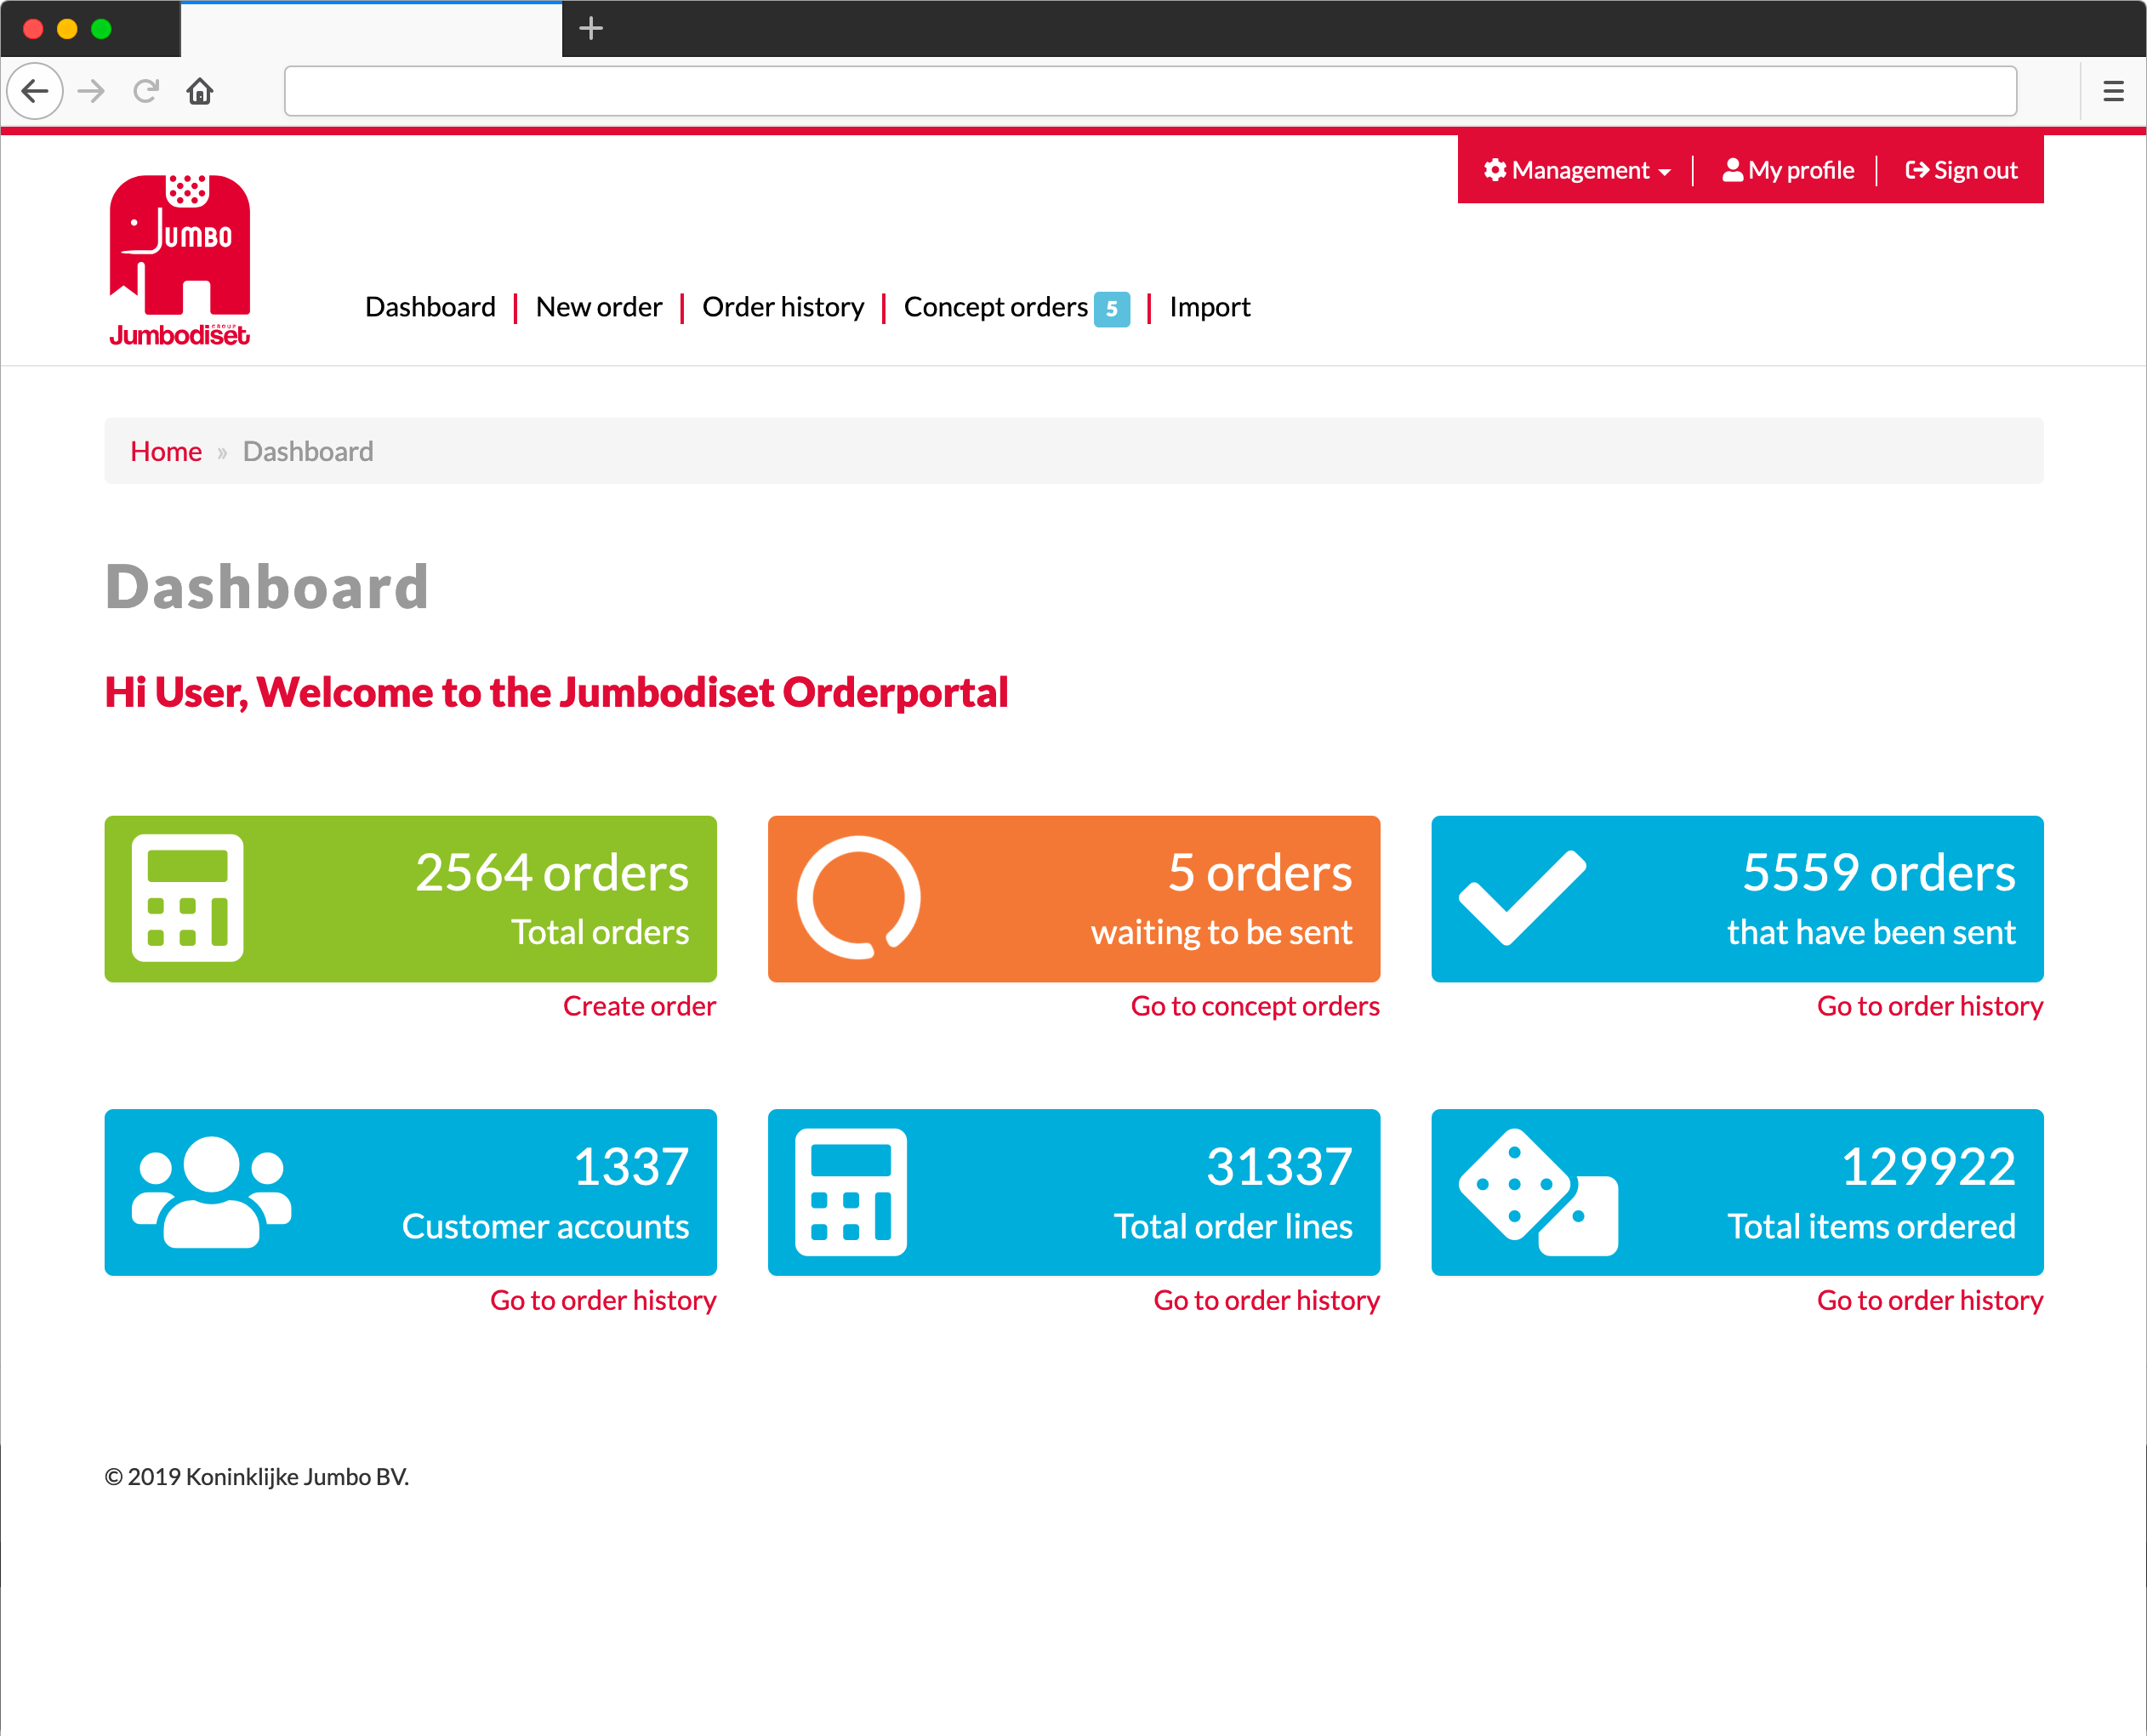Click the macOS yellow minimize window button
This screenshot has height=1736, width=2147.
point(67,29)
